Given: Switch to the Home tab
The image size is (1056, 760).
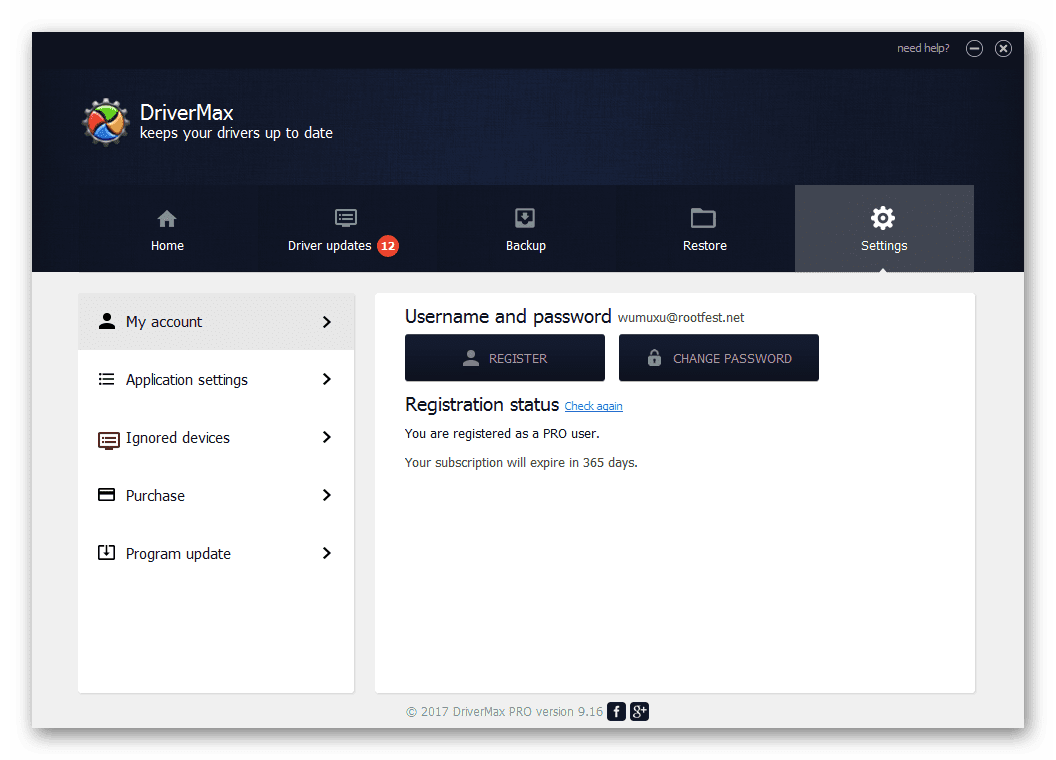Looking at the screenshot, I should pyautogui.click(x=167, y=229).
